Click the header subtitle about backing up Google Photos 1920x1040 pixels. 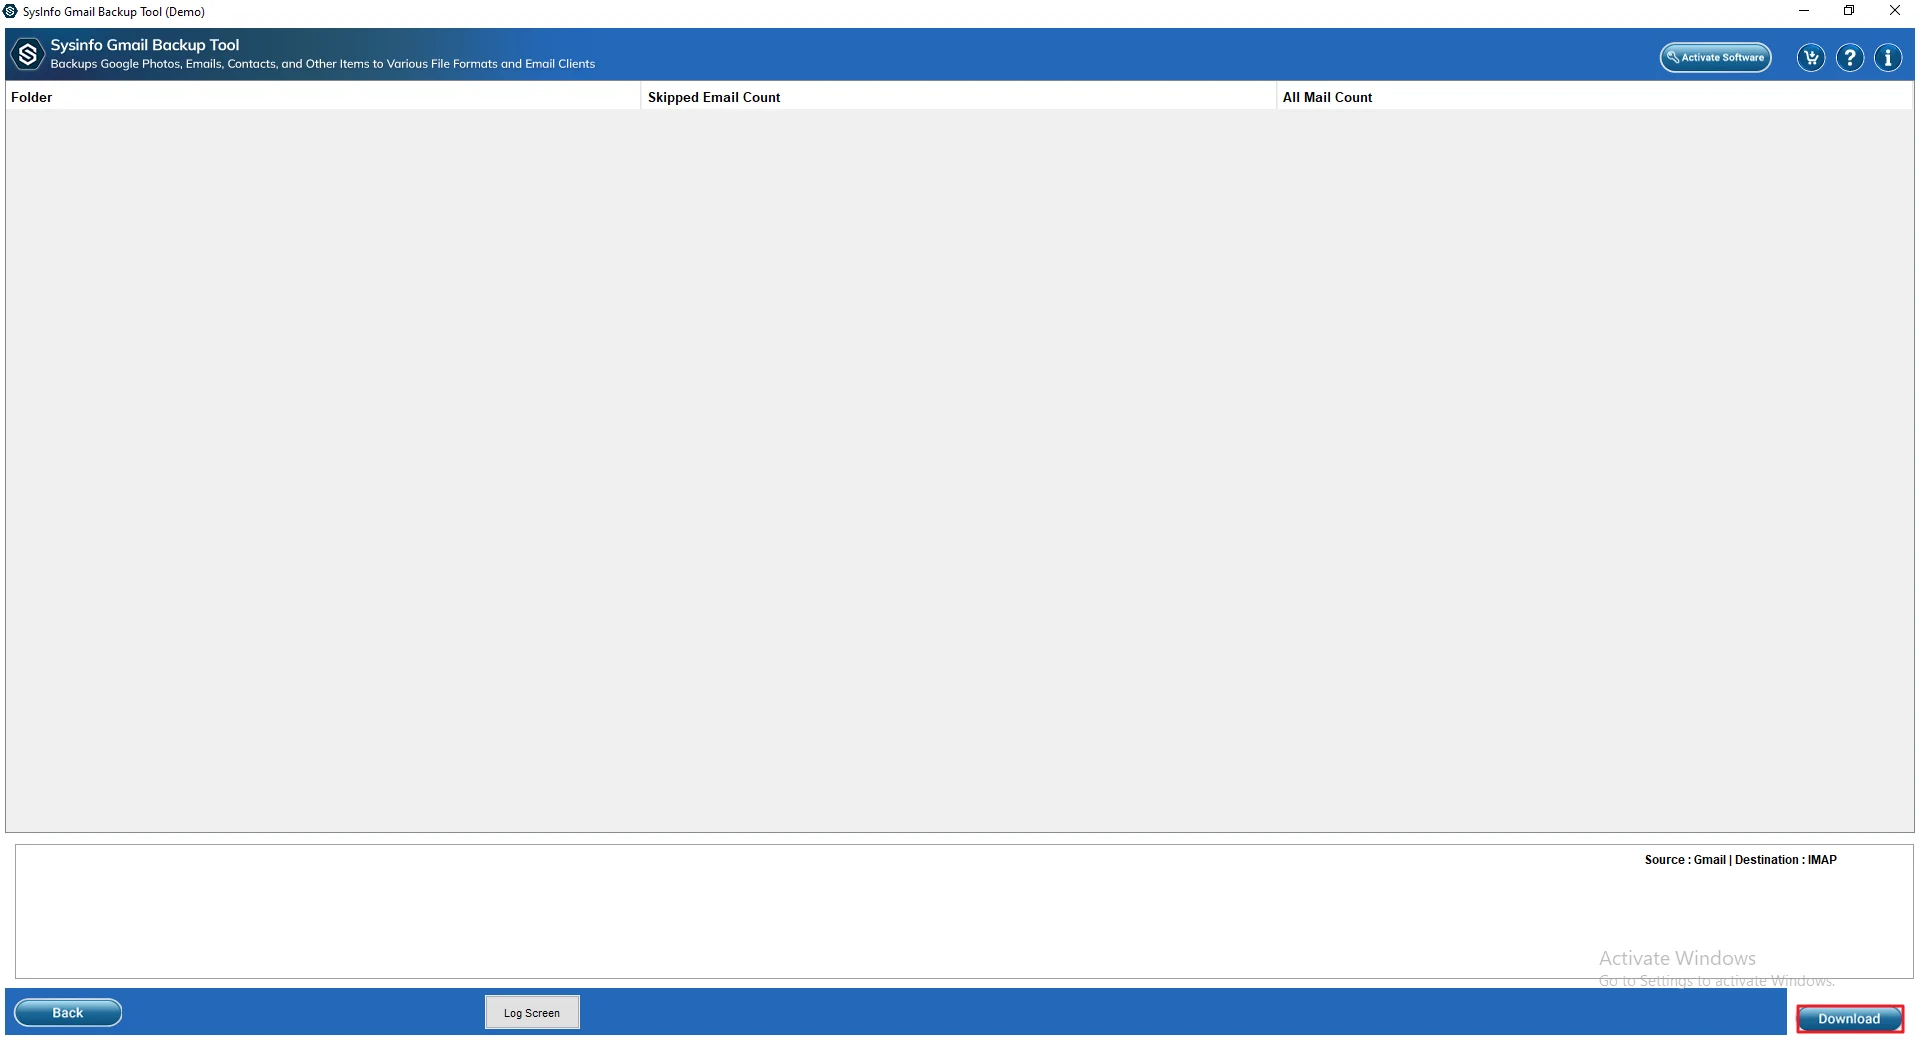tap(322, 64)
